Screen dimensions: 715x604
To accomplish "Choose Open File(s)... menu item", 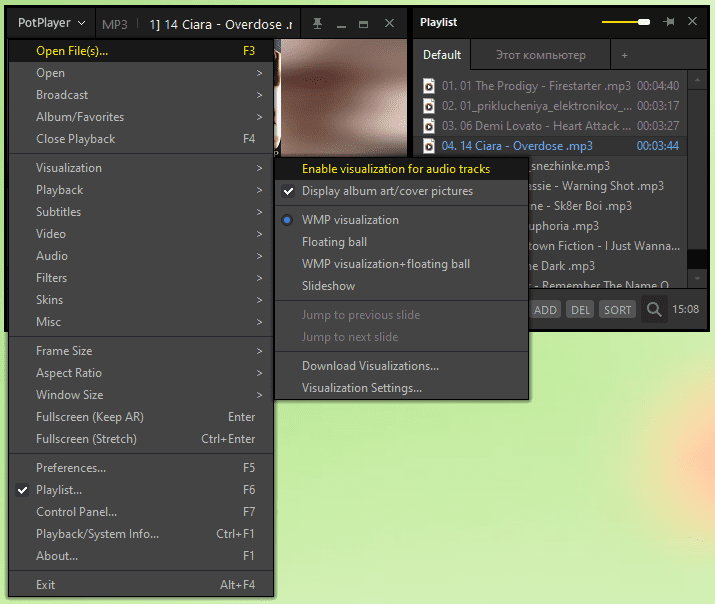I will point(141,51).
